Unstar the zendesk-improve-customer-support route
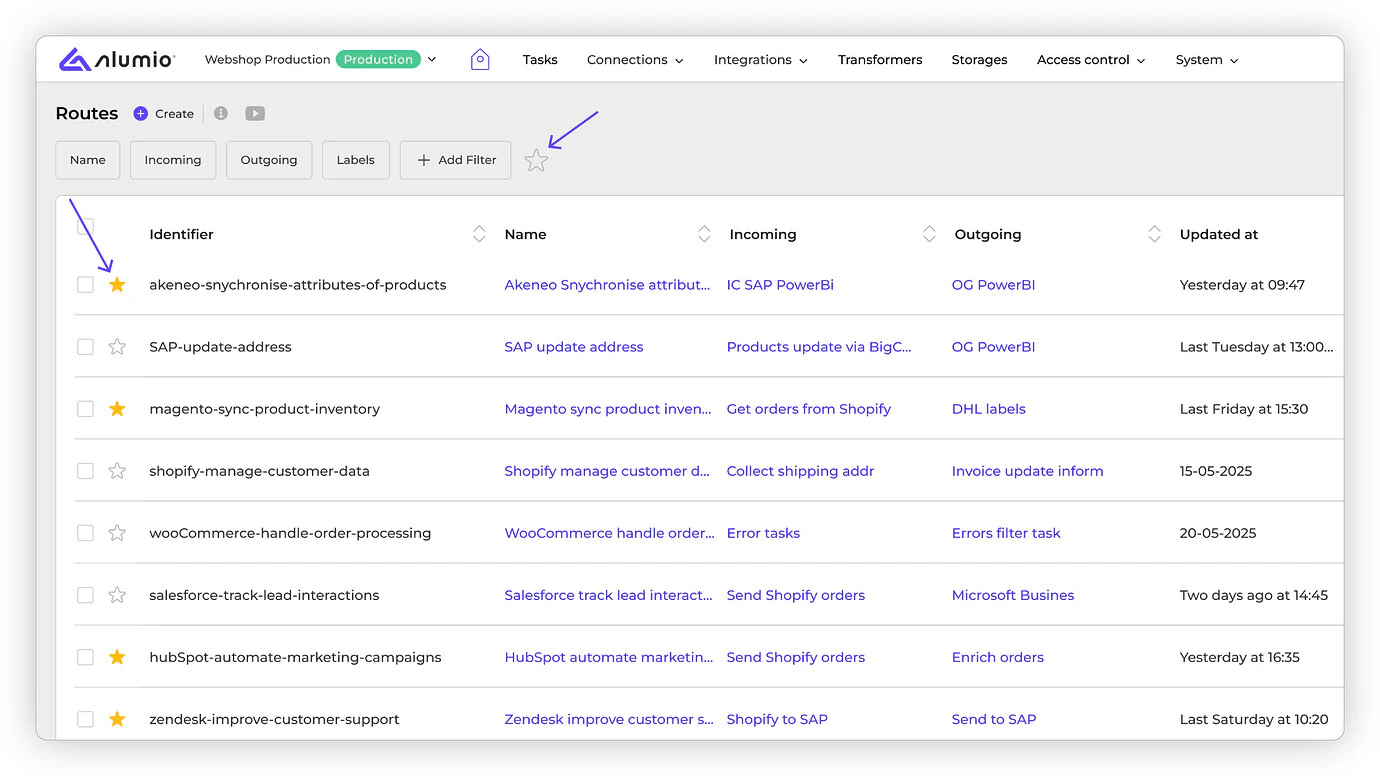The width and height of the screenshot is (1380, 776). pos(117,719)
